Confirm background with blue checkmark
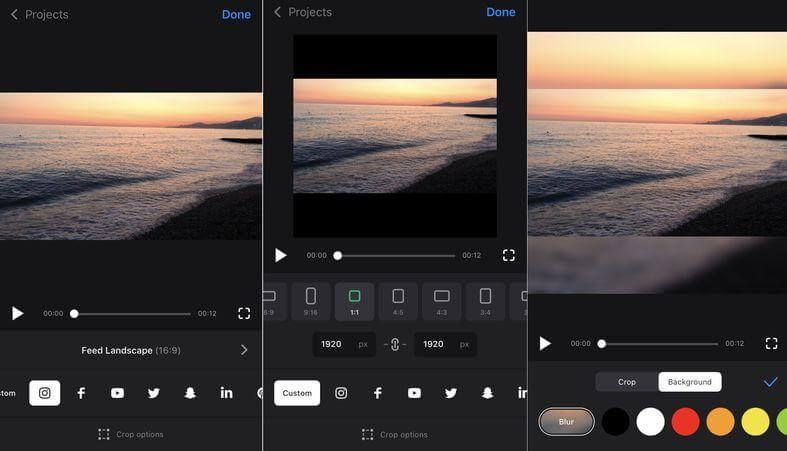The width and height of the screenshot is (787, 451). 770,382
